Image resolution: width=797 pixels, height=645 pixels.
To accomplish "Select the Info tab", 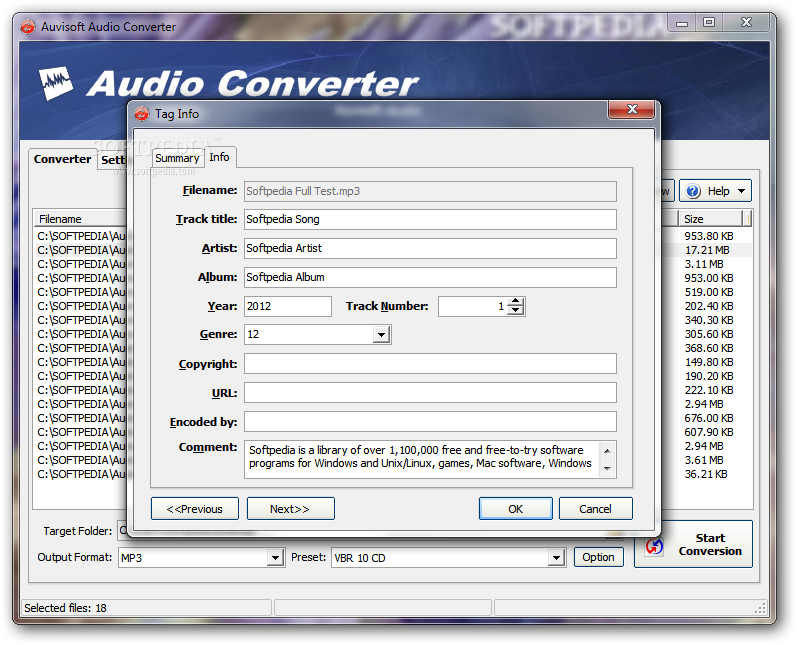I will pyautogui.click(x=220, y=157).
